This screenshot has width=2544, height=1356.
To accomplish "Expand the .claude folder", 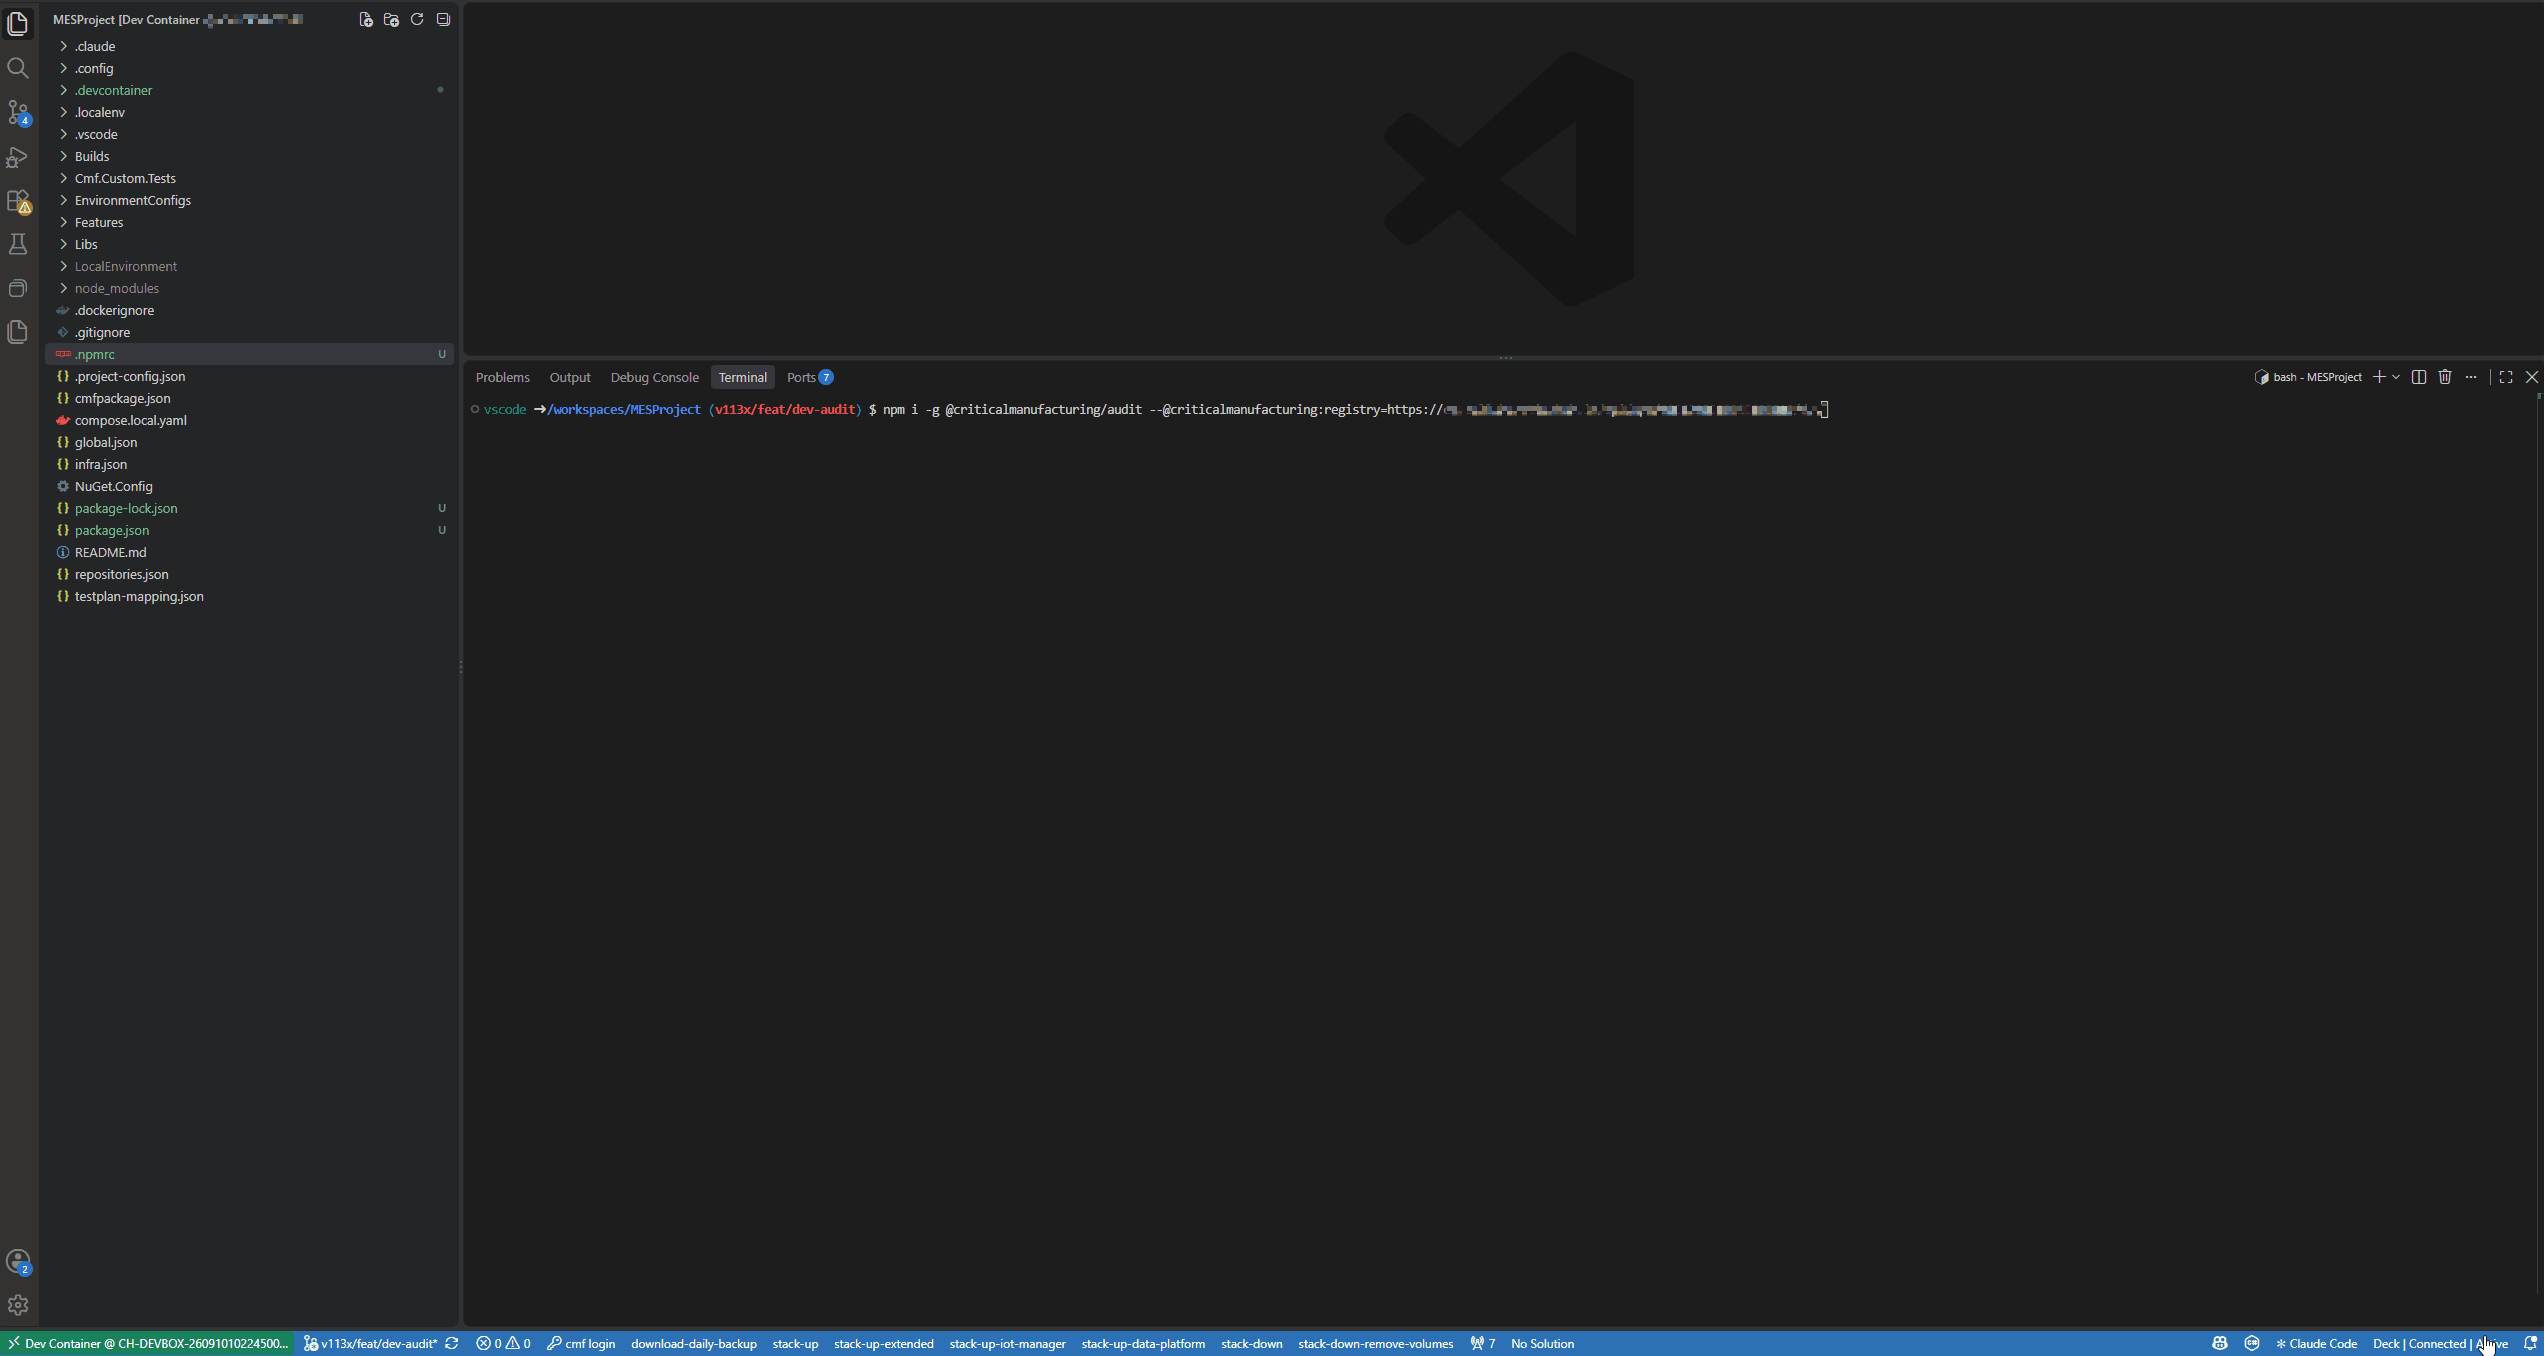I will coord(249,46).
